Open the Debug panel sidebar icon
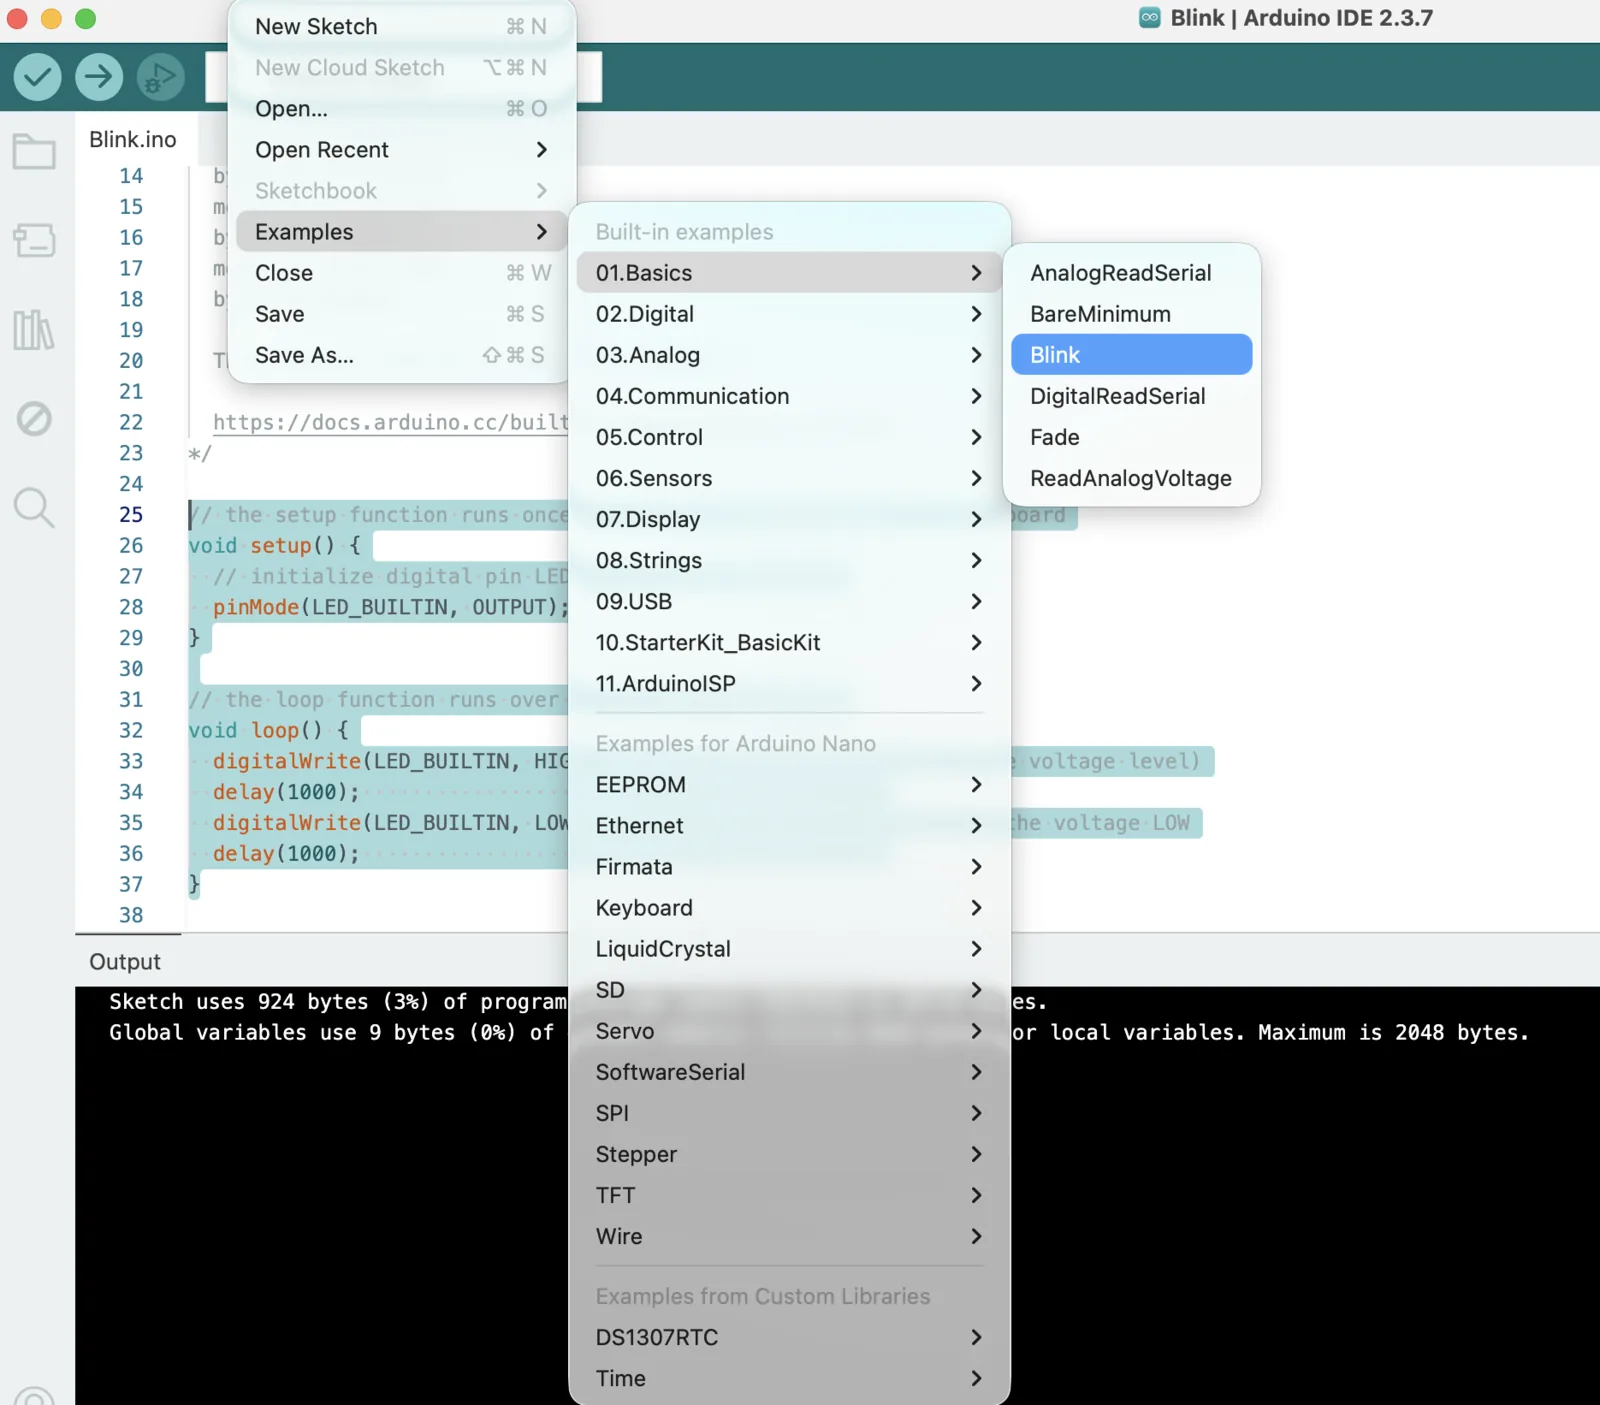The image size is (1600, 1405). [x=34, y=419]
